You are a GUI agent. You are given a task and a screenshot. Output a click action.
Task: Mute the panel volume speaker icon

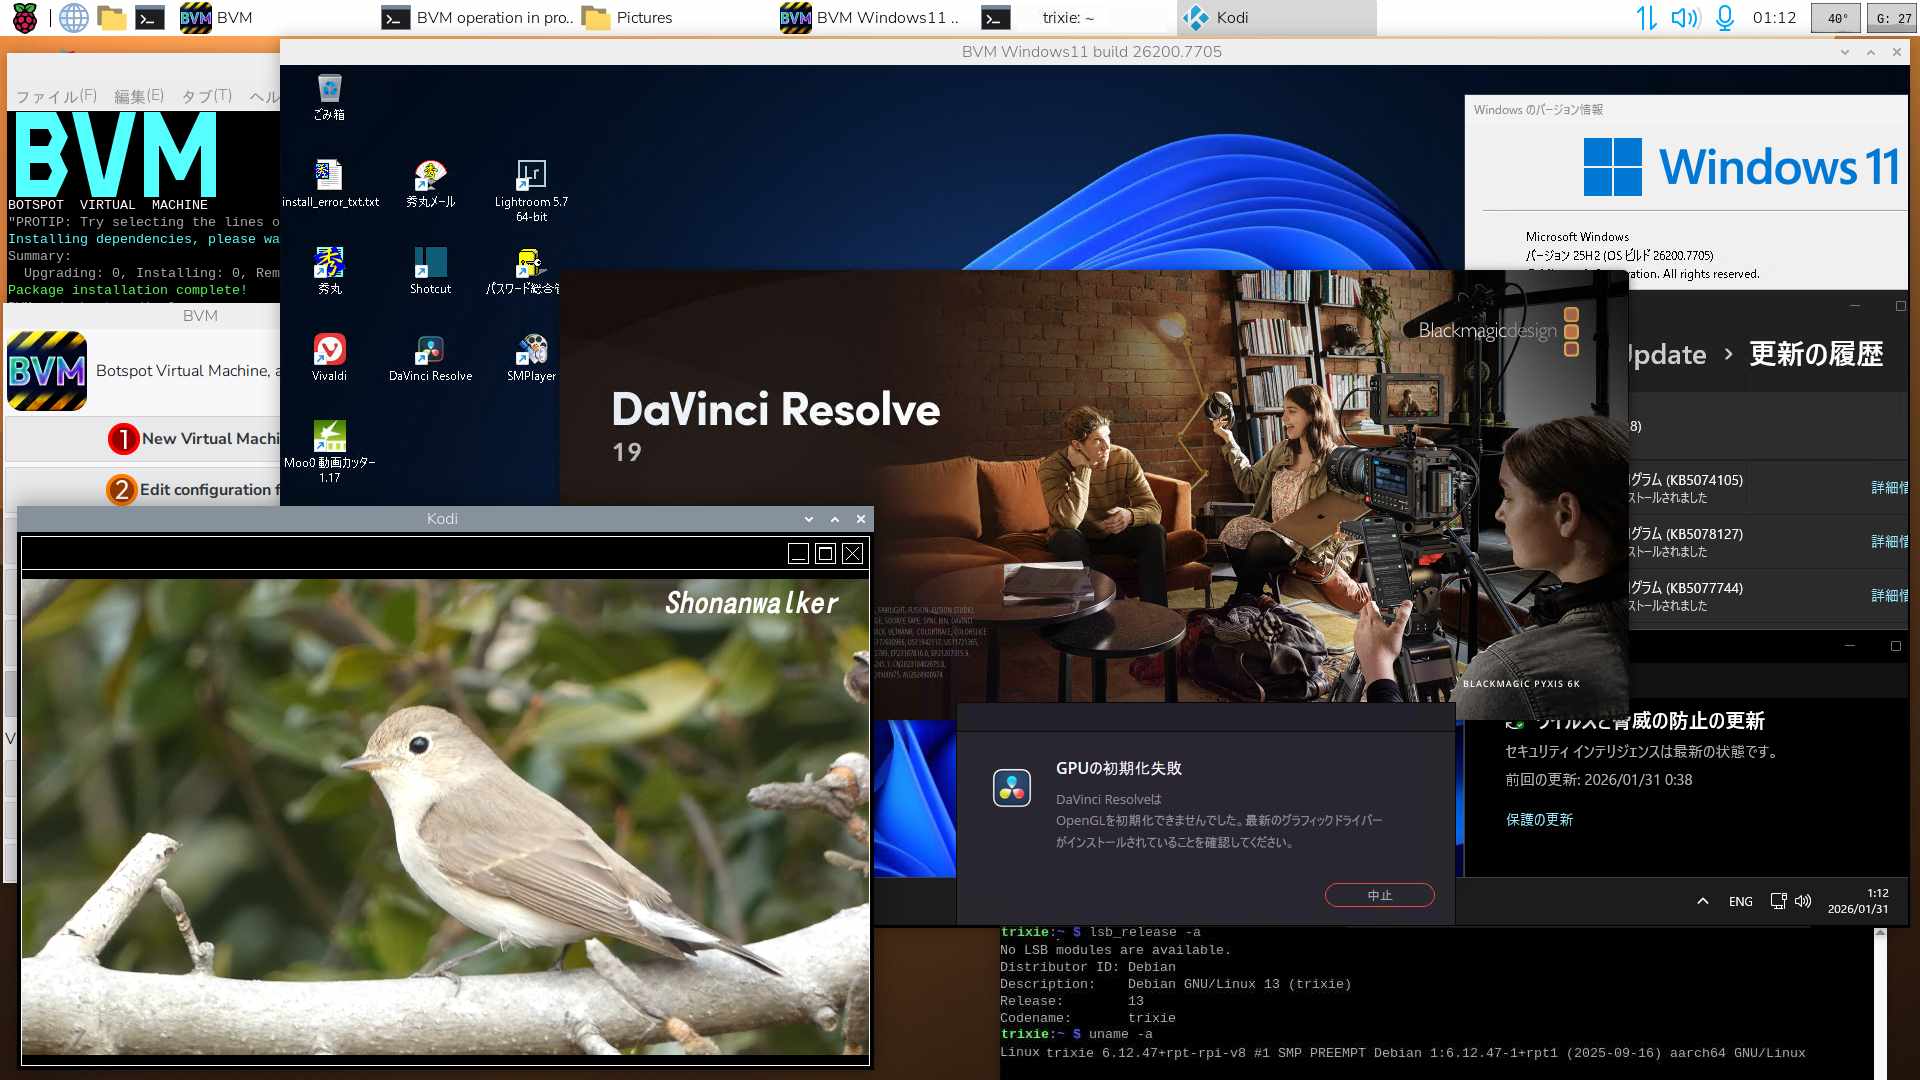click(x=1685, y=17)
